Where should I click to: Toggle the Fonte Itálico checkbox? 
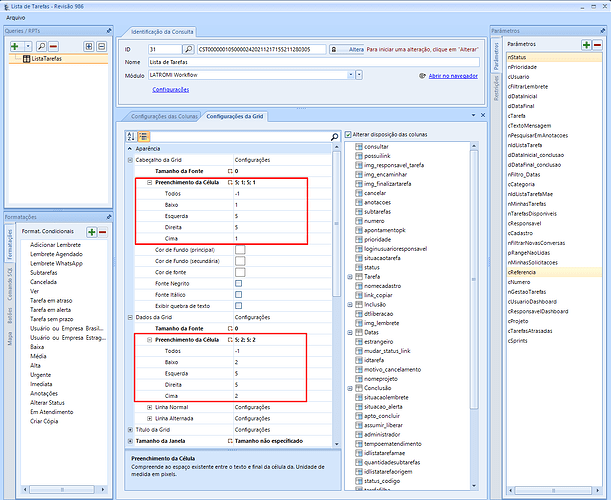click(239, 294)
